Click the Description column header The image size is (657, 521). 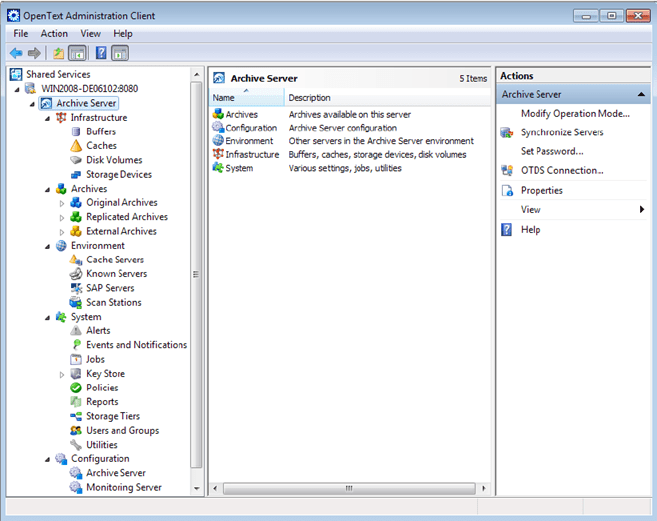click(x=387, y=97)
